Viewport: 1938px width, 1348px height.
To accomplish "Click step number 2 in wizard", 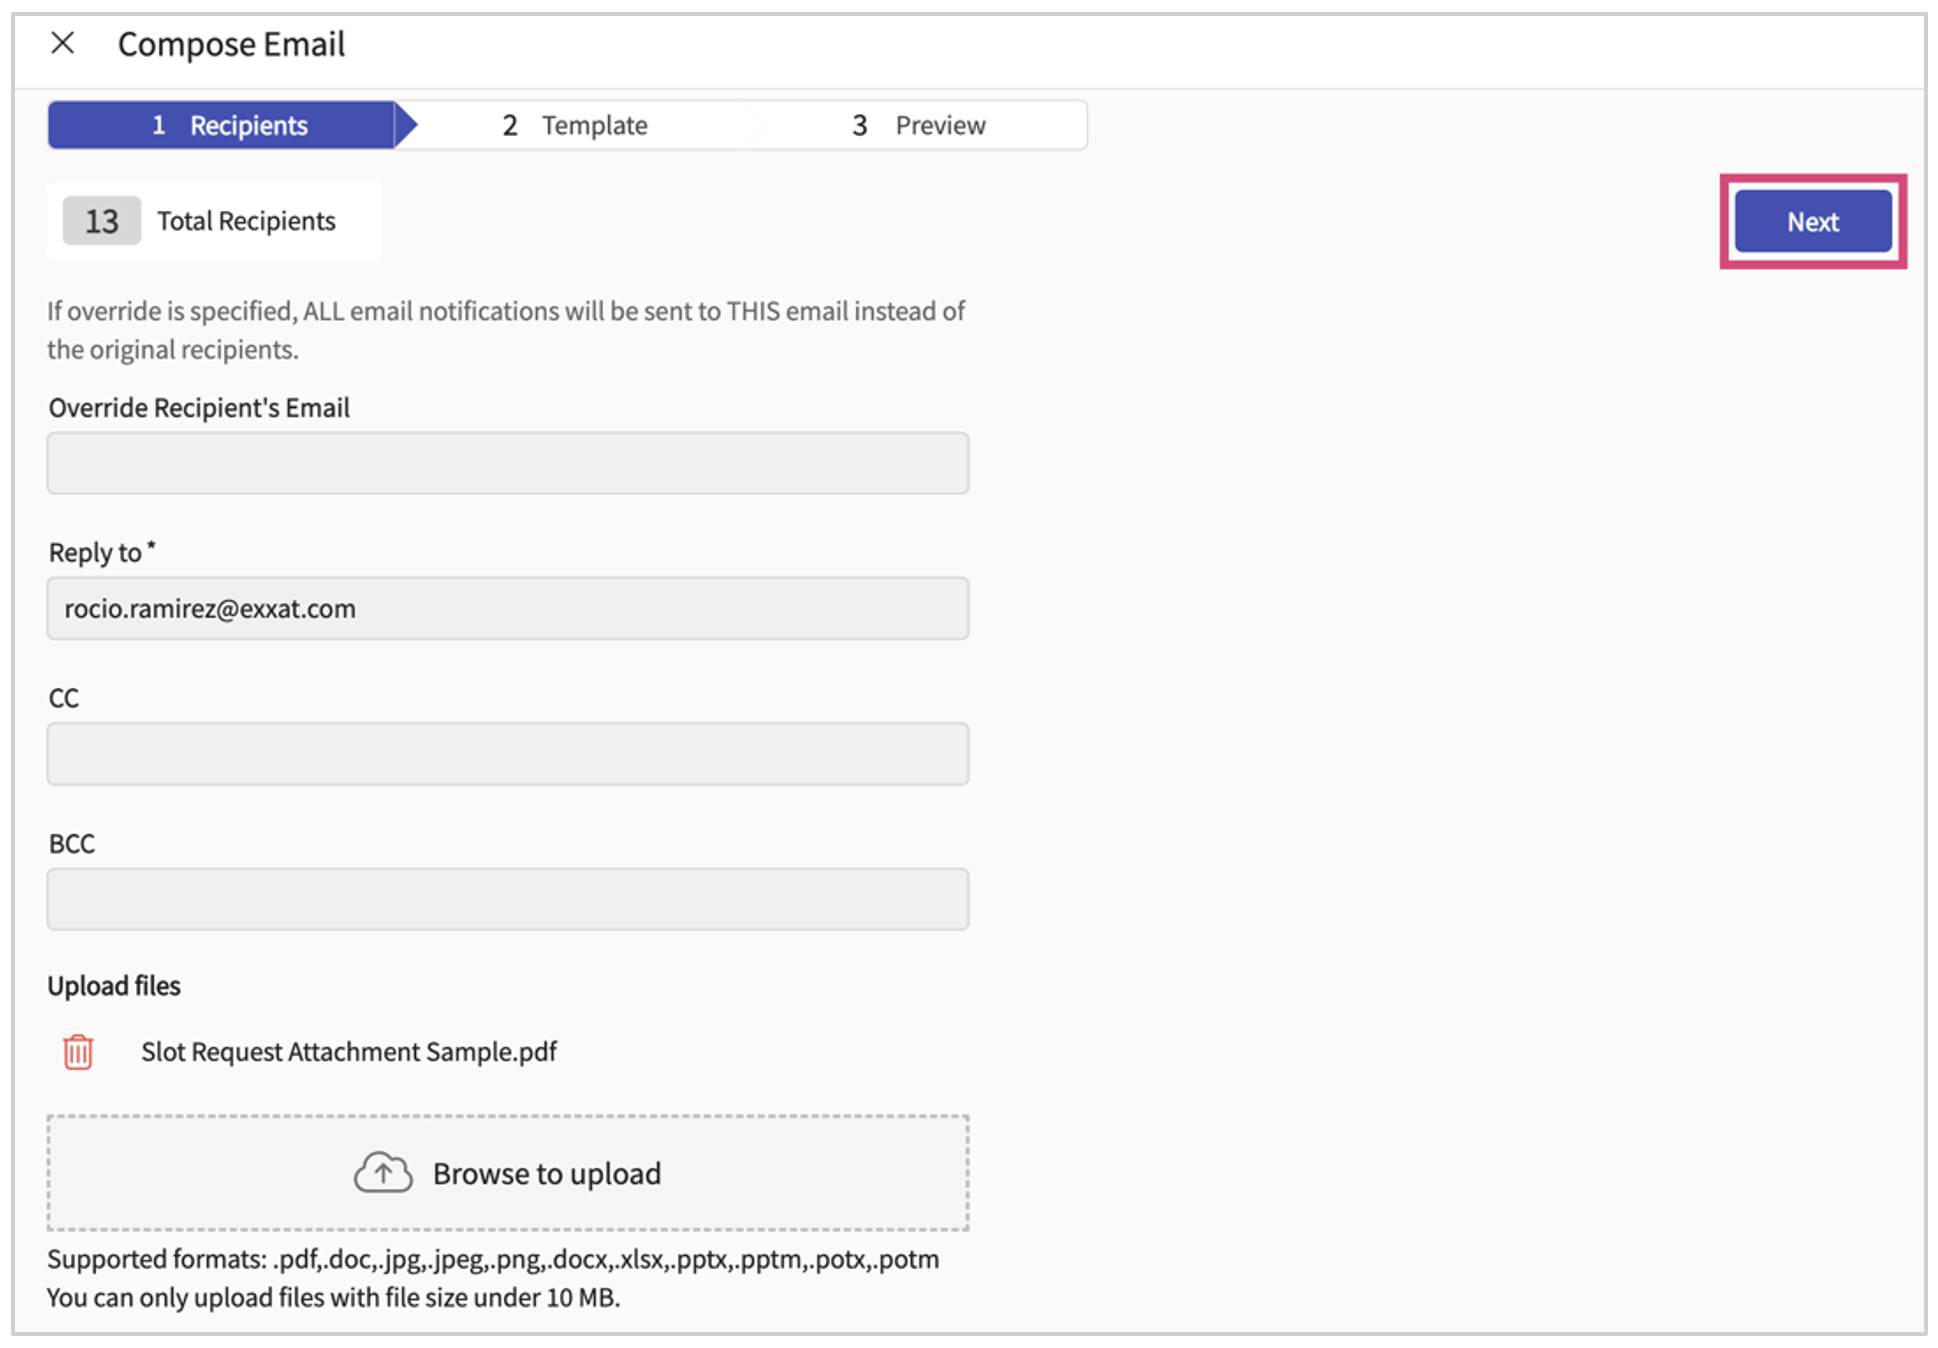I will coord(510,126).
